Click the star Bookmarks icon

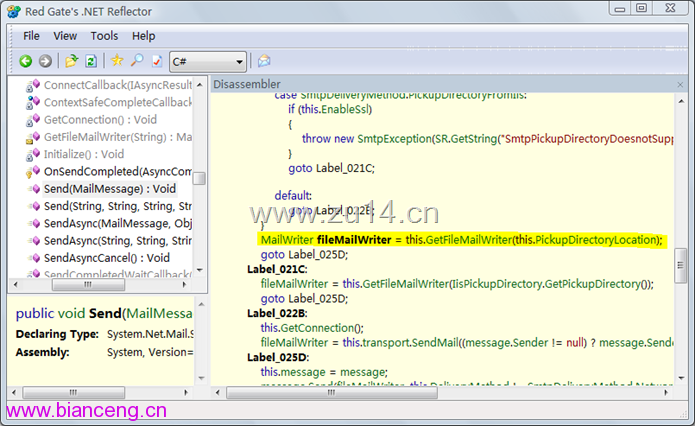[x=117, y=60]
